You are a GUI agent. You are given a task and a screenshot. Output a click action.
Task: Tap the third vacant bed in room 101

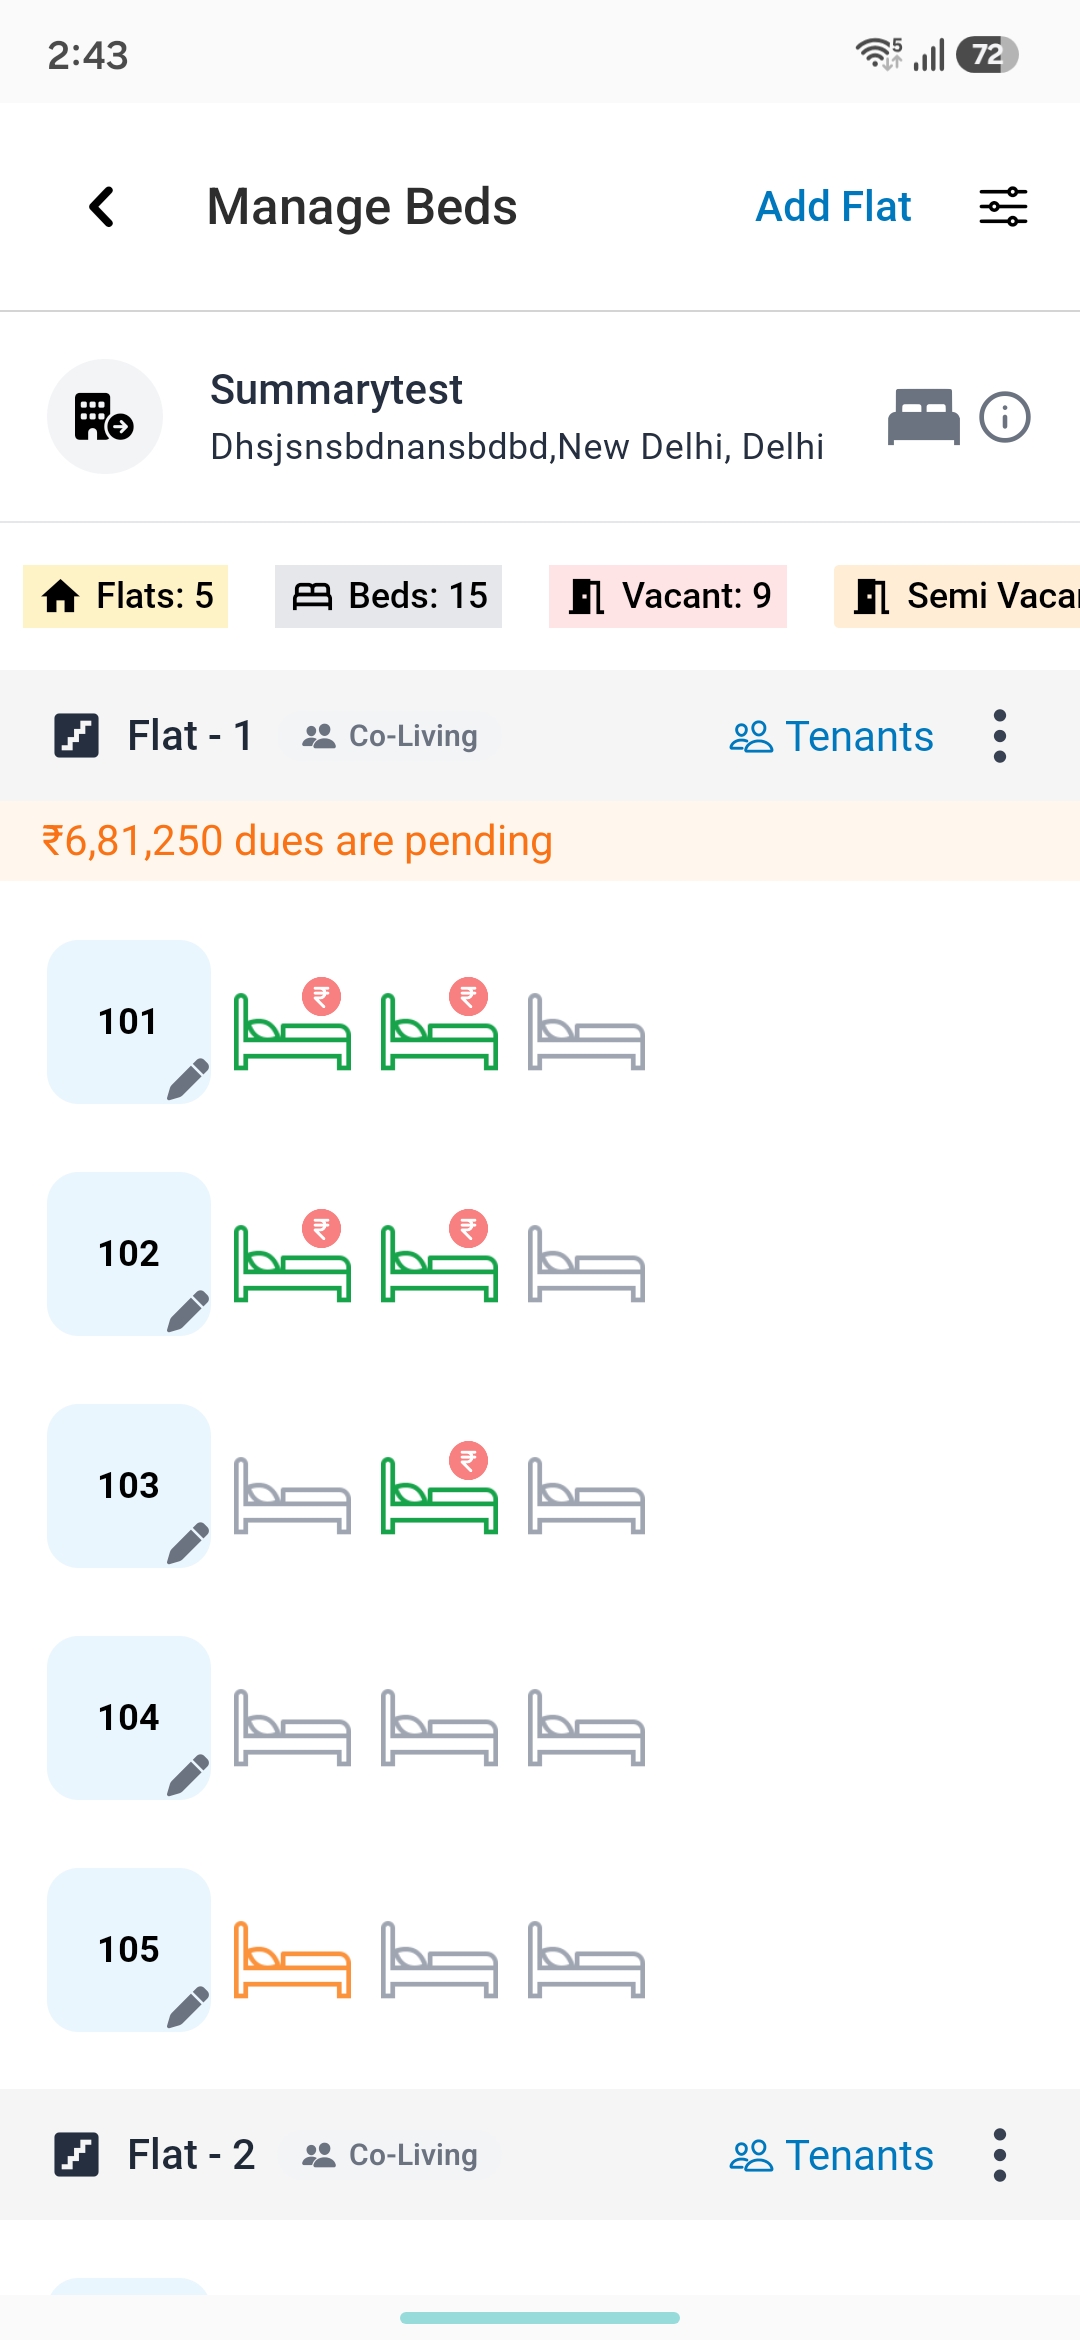pyautogui.click(x=586, y=1032)
